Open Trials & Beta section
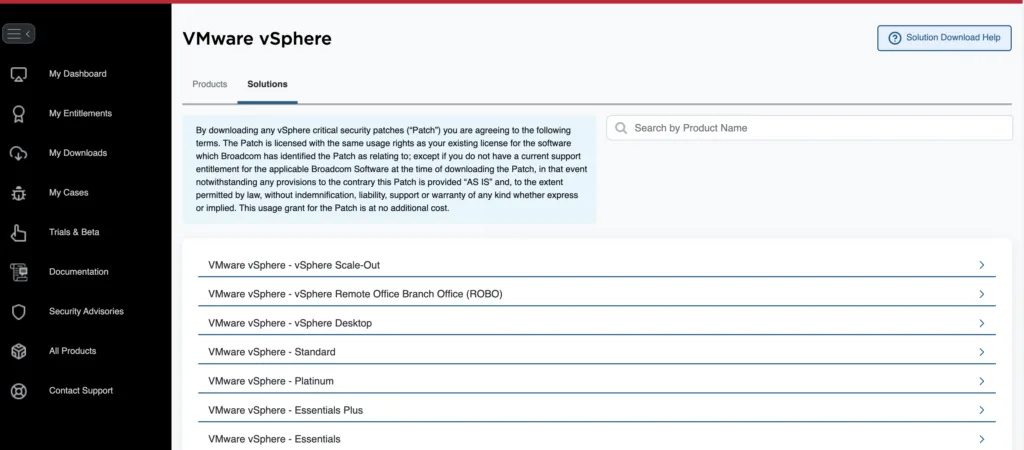 [x=74, y=233]
